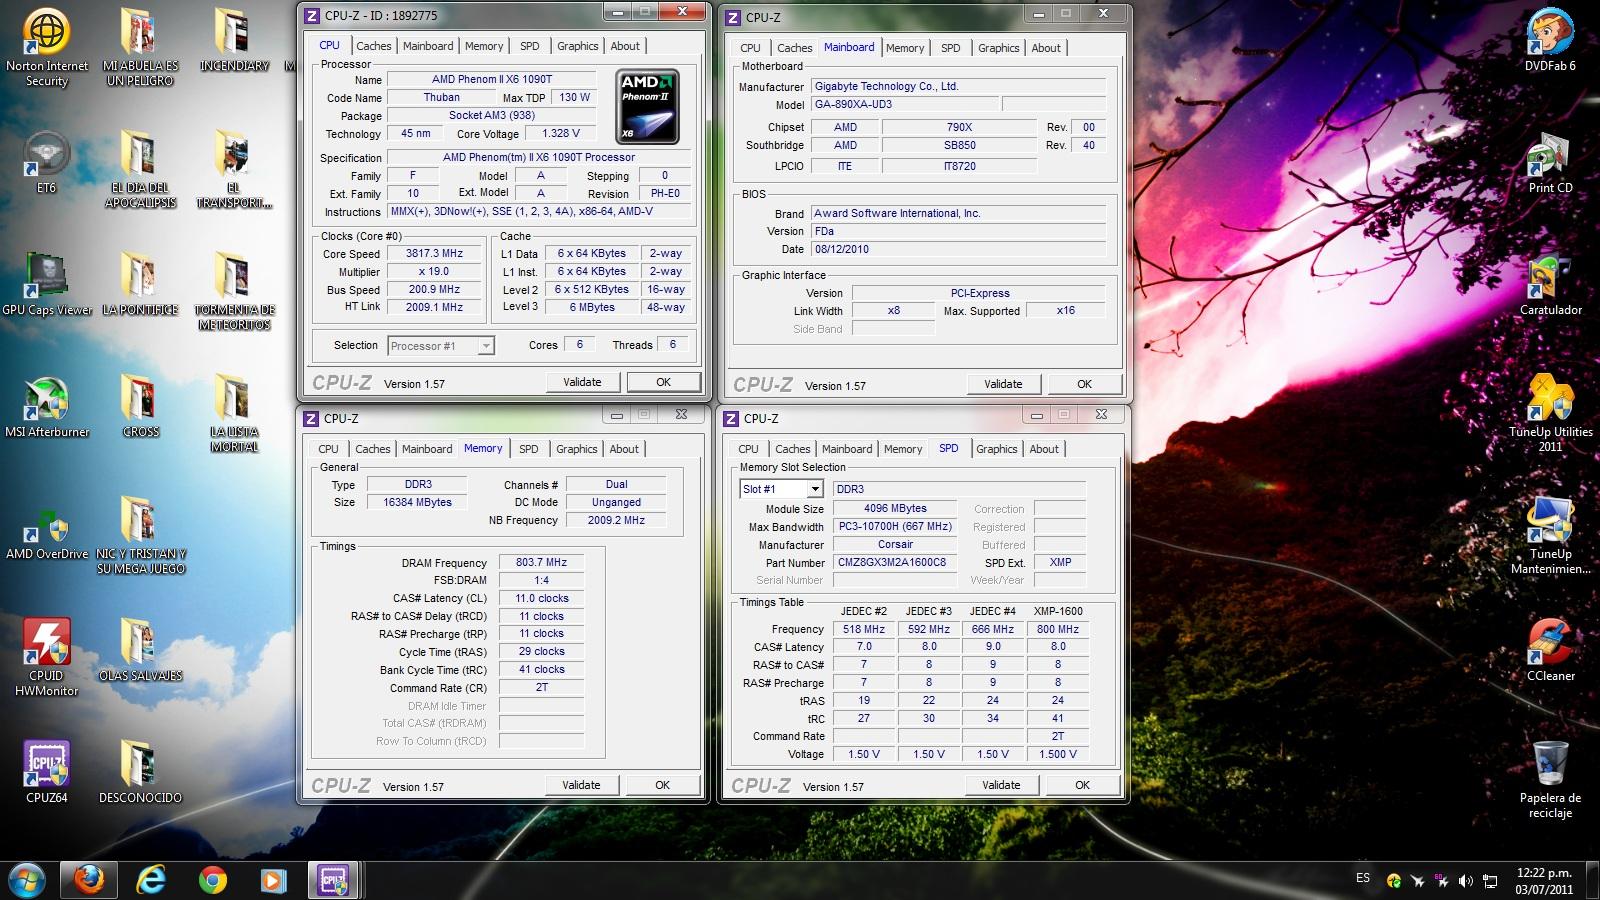Open MI ABUELA ES UN PELIGRO folder

140,47
